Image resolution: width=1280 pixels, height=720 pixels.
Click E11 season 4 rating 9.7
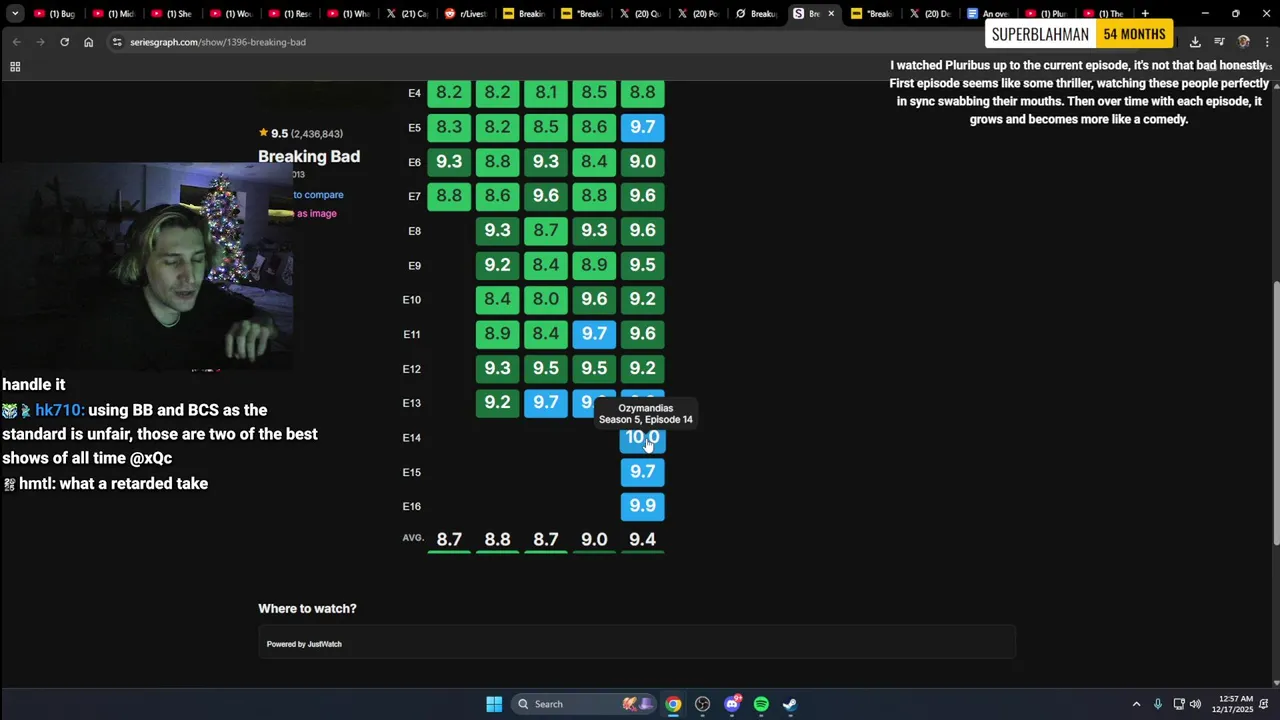[x=594, y=334]
